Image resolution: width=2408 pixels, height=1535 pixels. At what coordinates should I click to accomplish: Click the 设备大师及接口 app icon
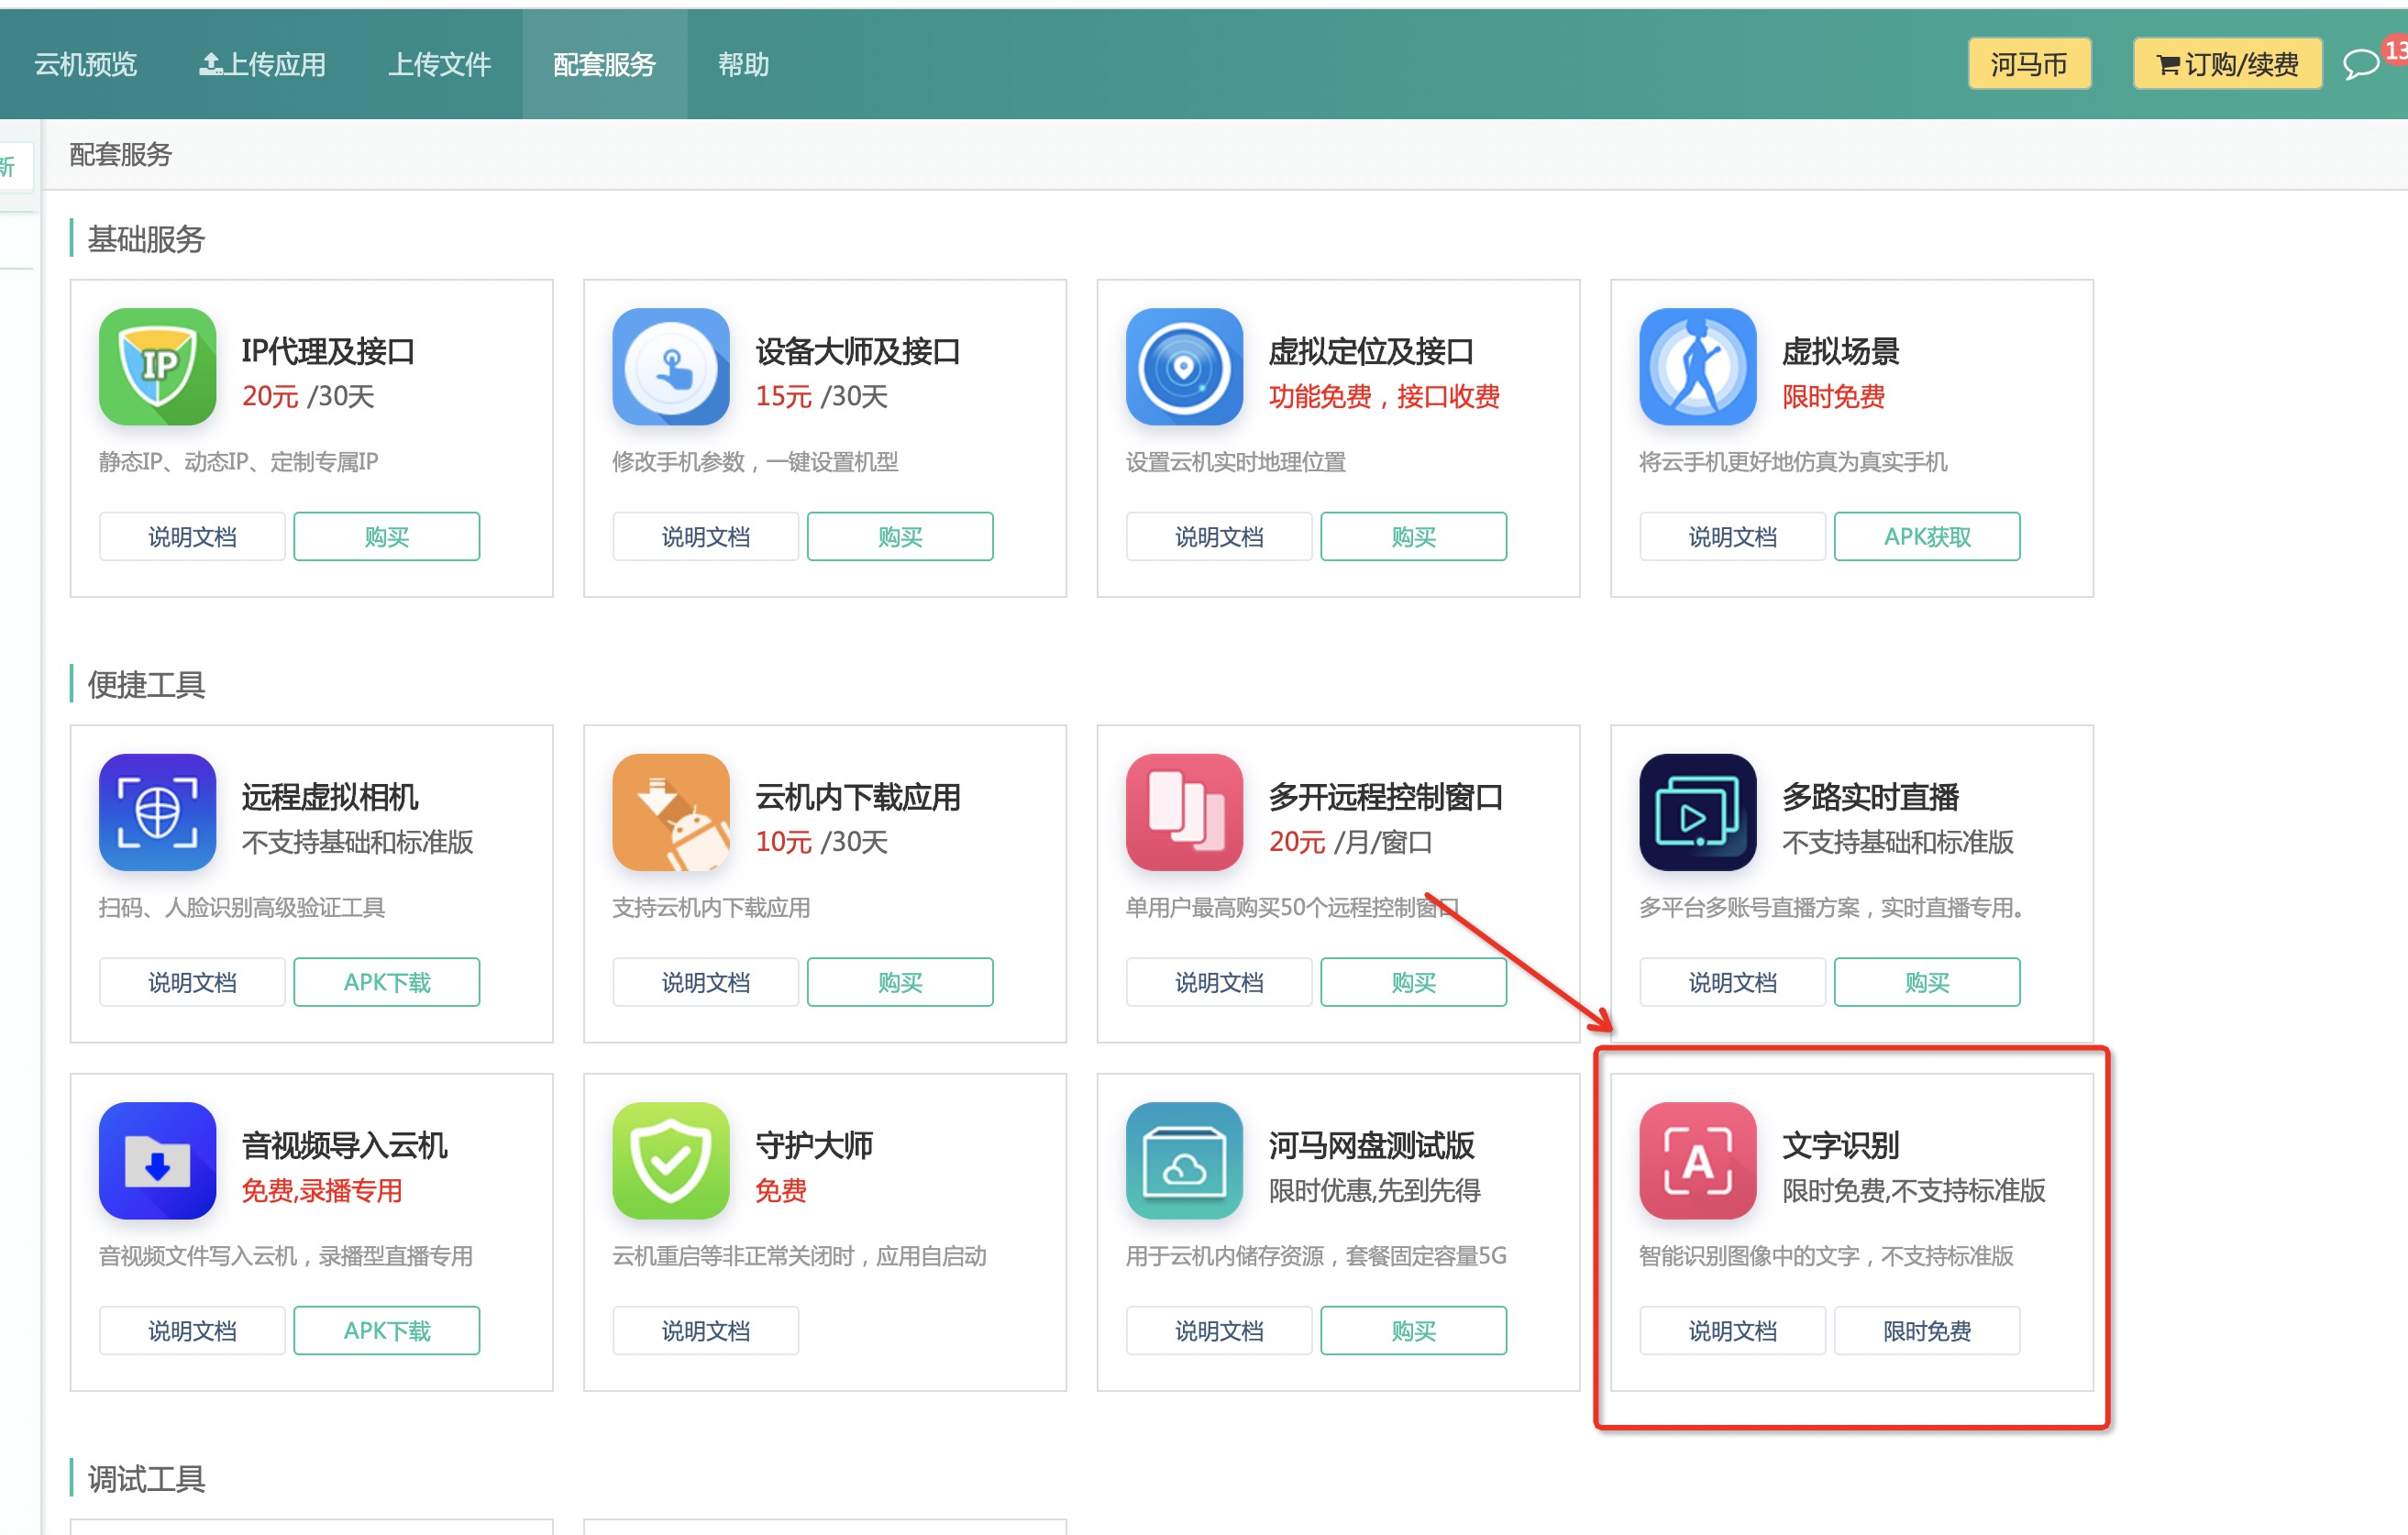[671, 367]
